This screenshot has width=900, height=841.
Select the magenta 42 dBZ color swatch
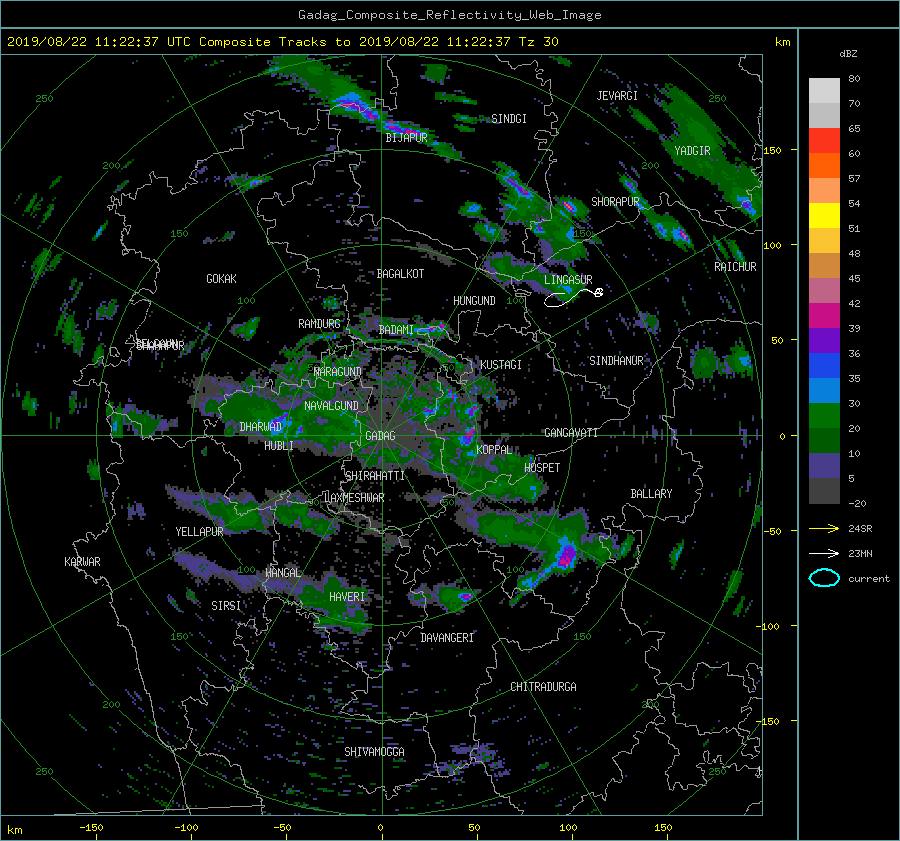pyautogui.click(x=824, y=315)
